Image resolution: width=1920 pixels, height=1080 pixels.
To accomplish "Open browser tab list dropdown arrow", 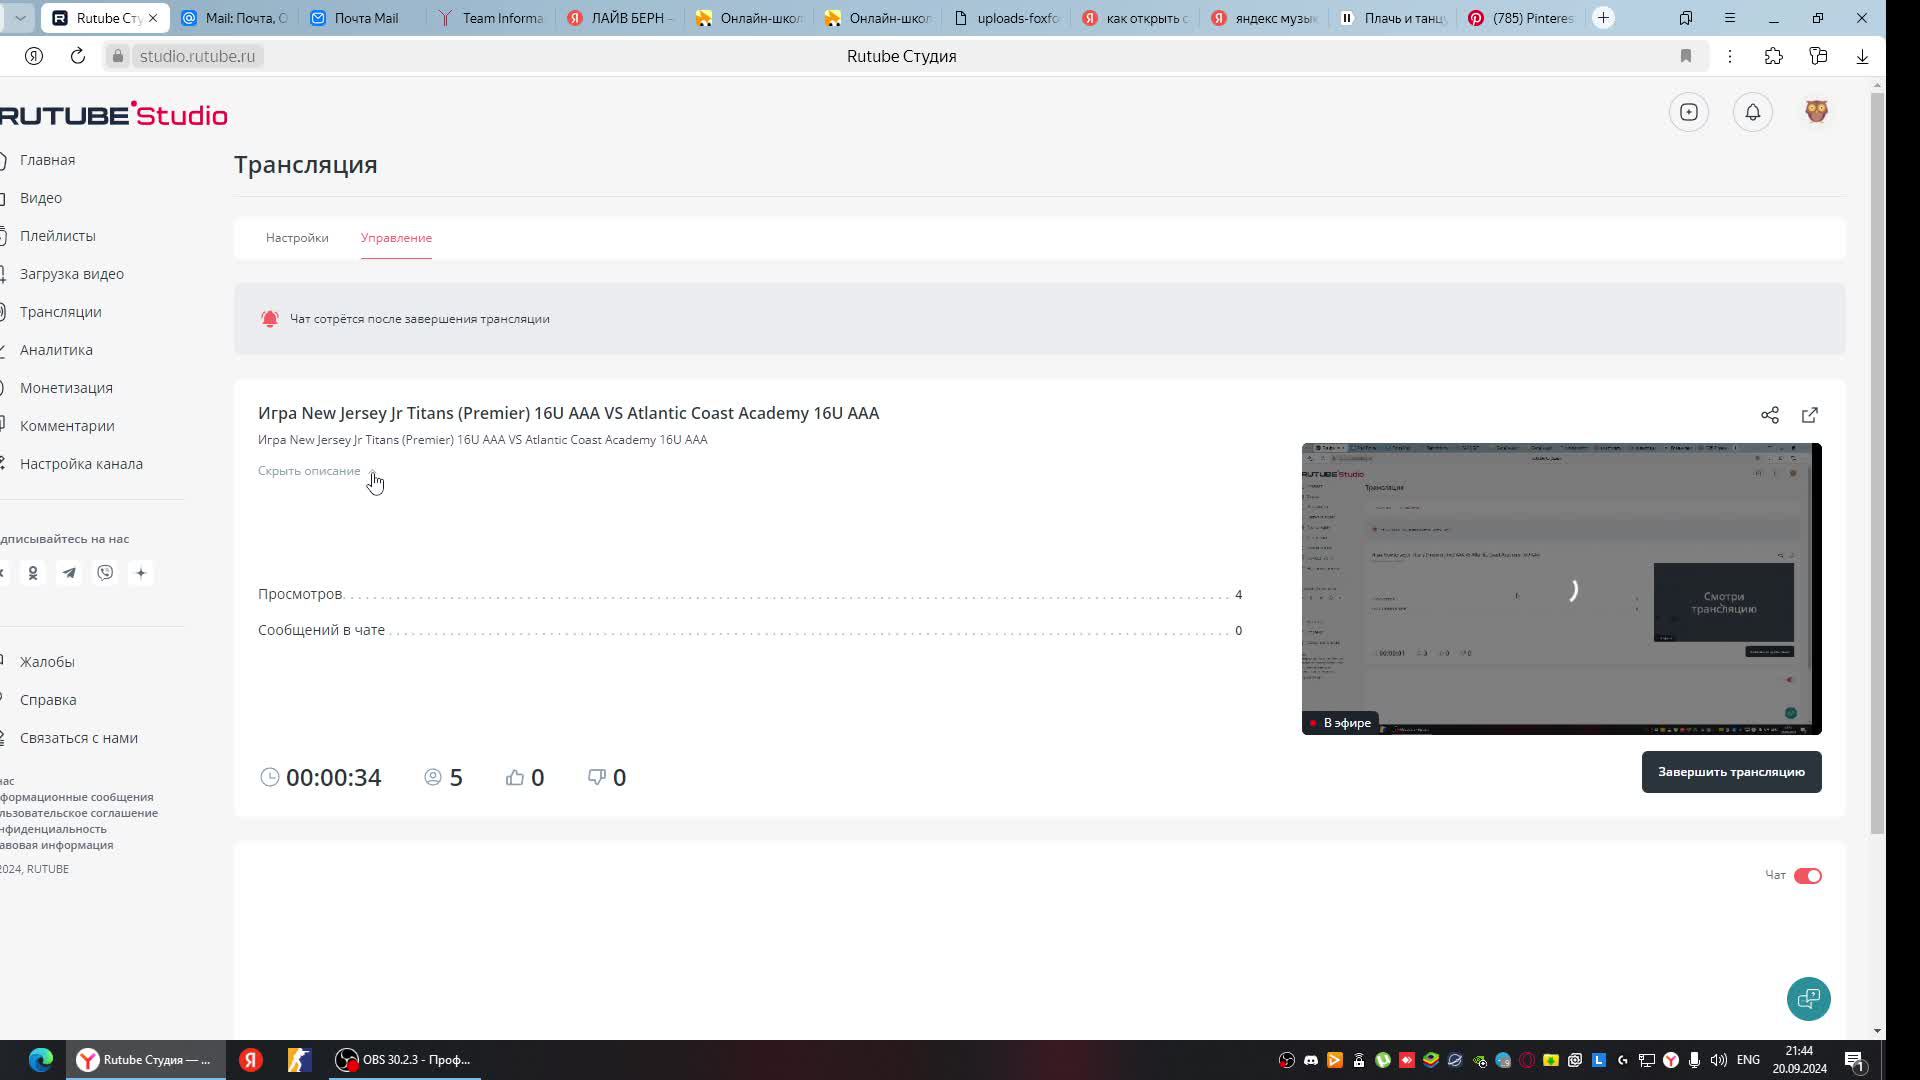I will tap(20, 18).
